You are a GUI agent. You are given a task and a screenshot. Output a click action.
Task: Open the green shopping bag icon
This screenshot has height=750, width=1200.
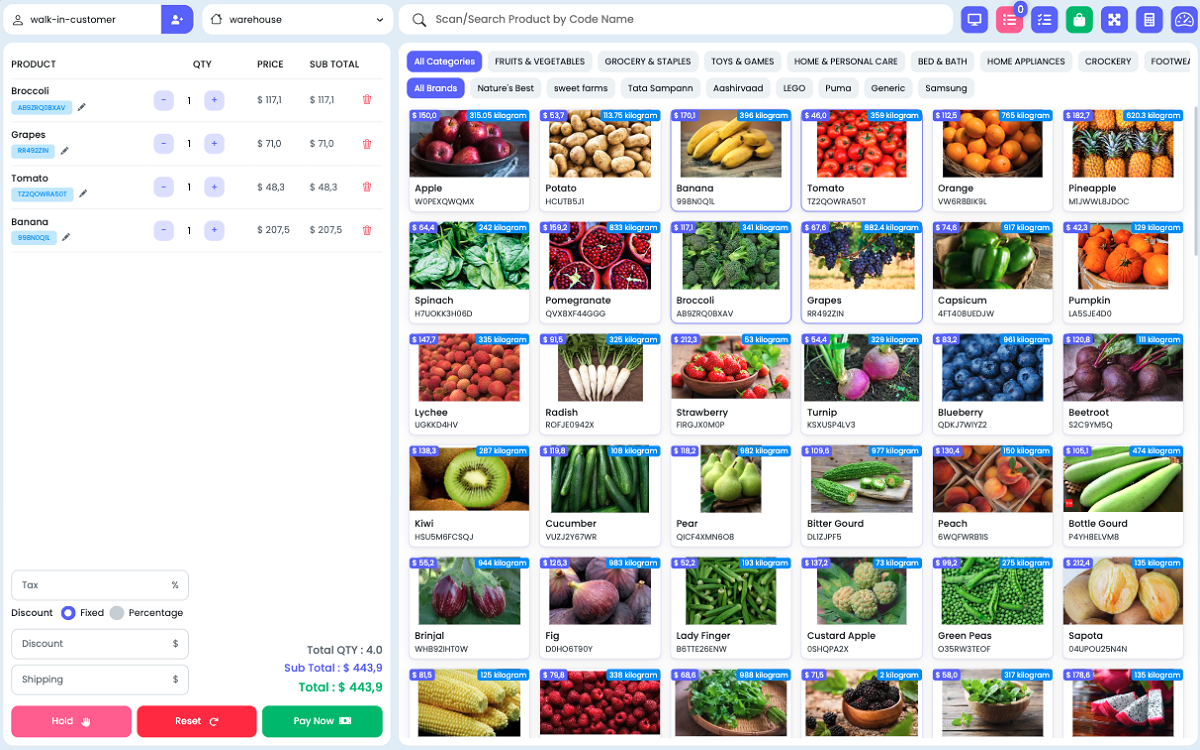pyautogui.click(x=1079, y=19)
